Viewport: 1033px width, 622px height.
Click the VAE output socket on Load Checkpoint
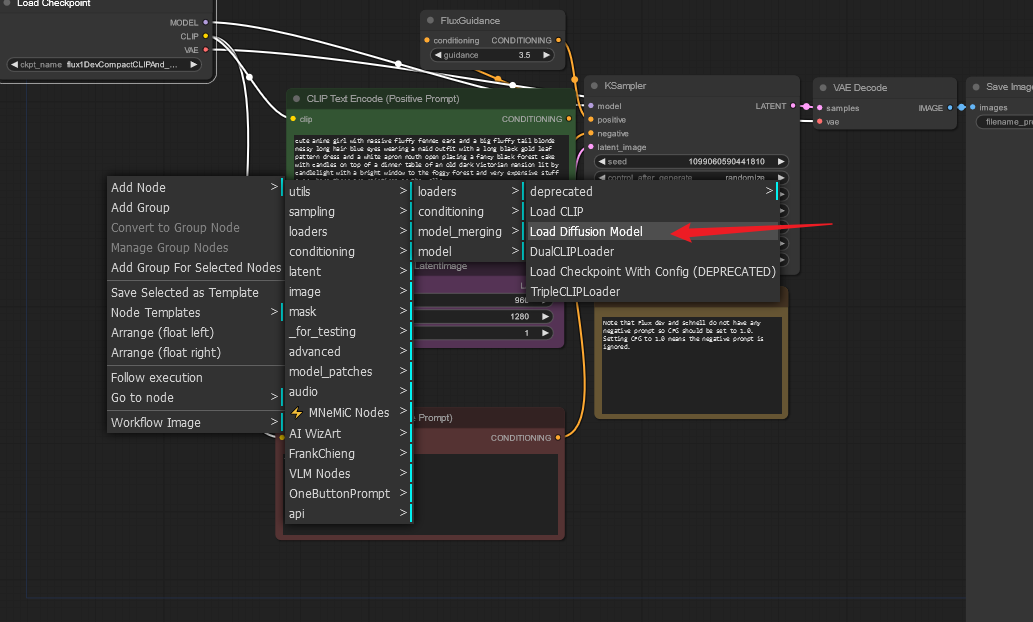[x=206, y=49]
